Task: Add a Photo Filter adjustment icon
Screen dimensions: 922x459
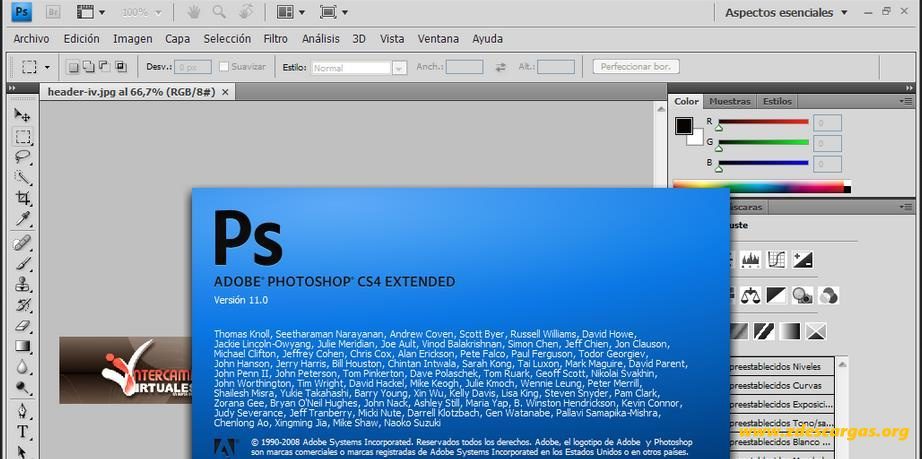Action: pyautogui.click(x=802, y=295)
